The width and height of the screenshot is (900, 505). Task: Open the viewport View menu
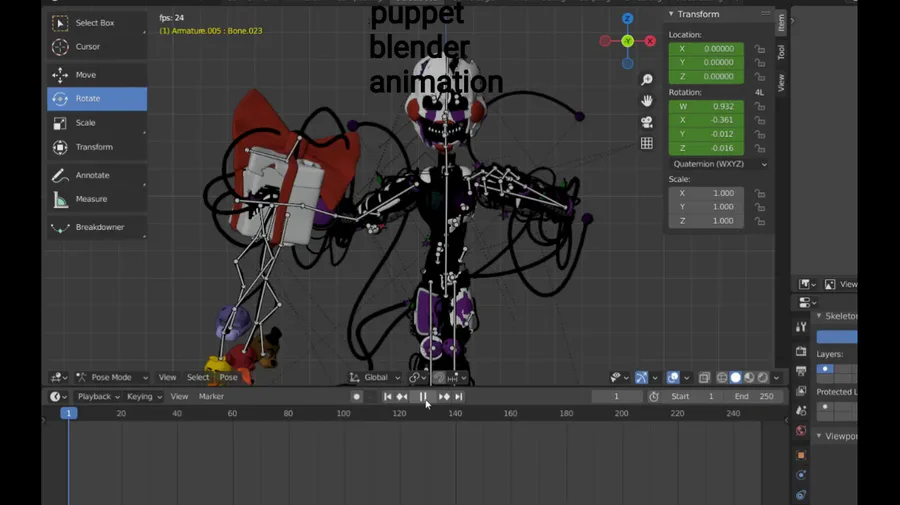tap(167, 377)
